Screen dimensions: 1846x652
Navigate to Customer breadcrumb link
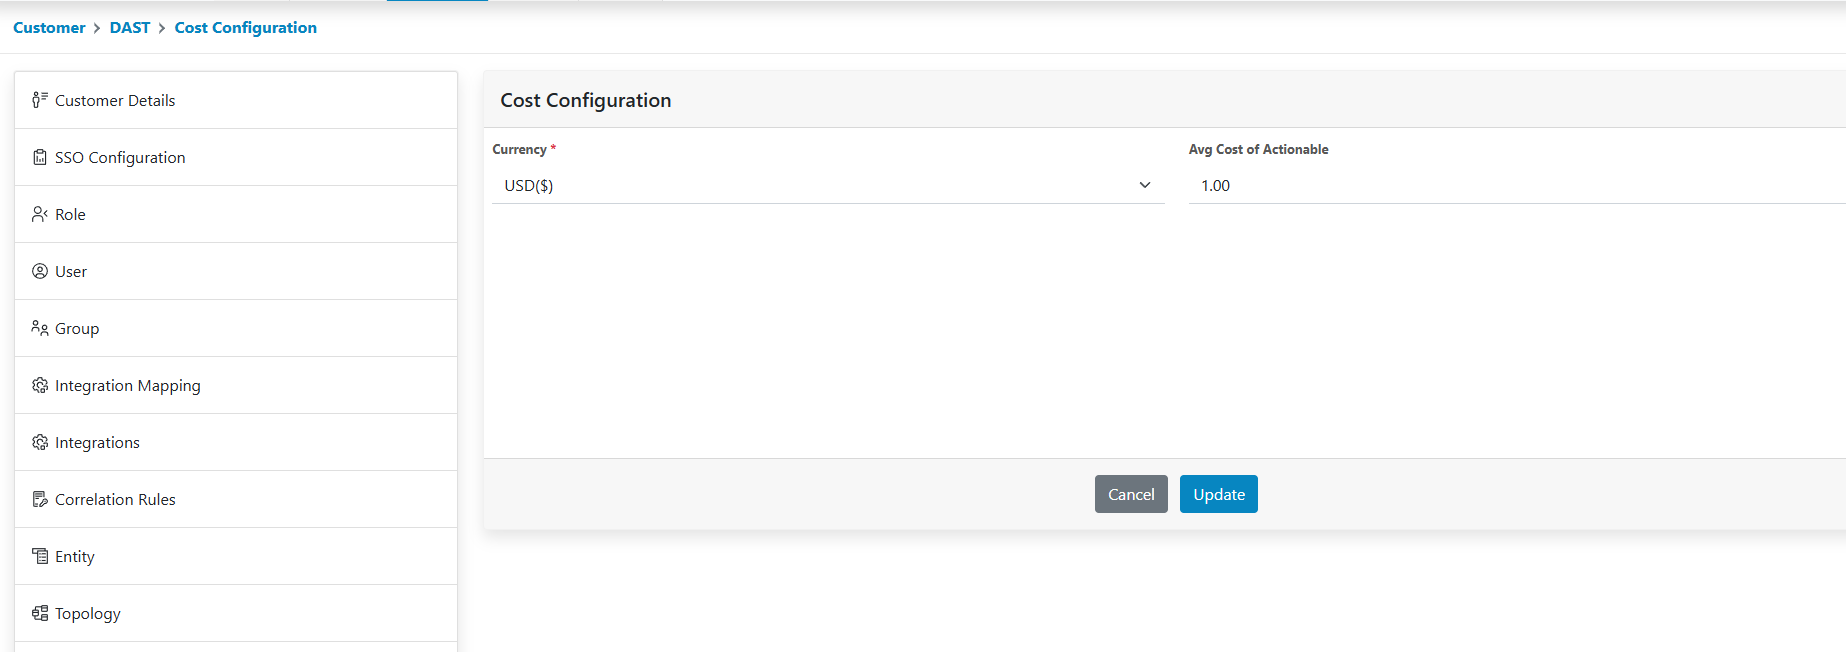49,28
